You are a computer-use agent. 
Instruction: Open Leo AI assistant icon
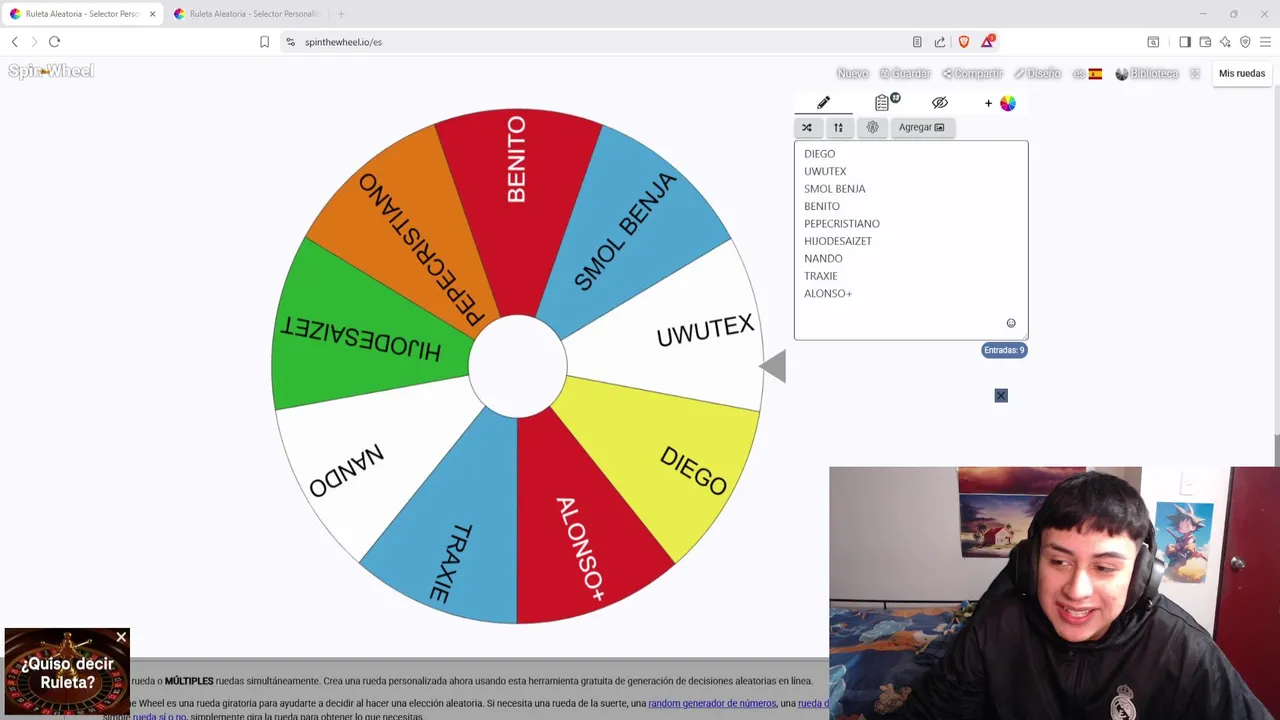[x=1225, y=42]
